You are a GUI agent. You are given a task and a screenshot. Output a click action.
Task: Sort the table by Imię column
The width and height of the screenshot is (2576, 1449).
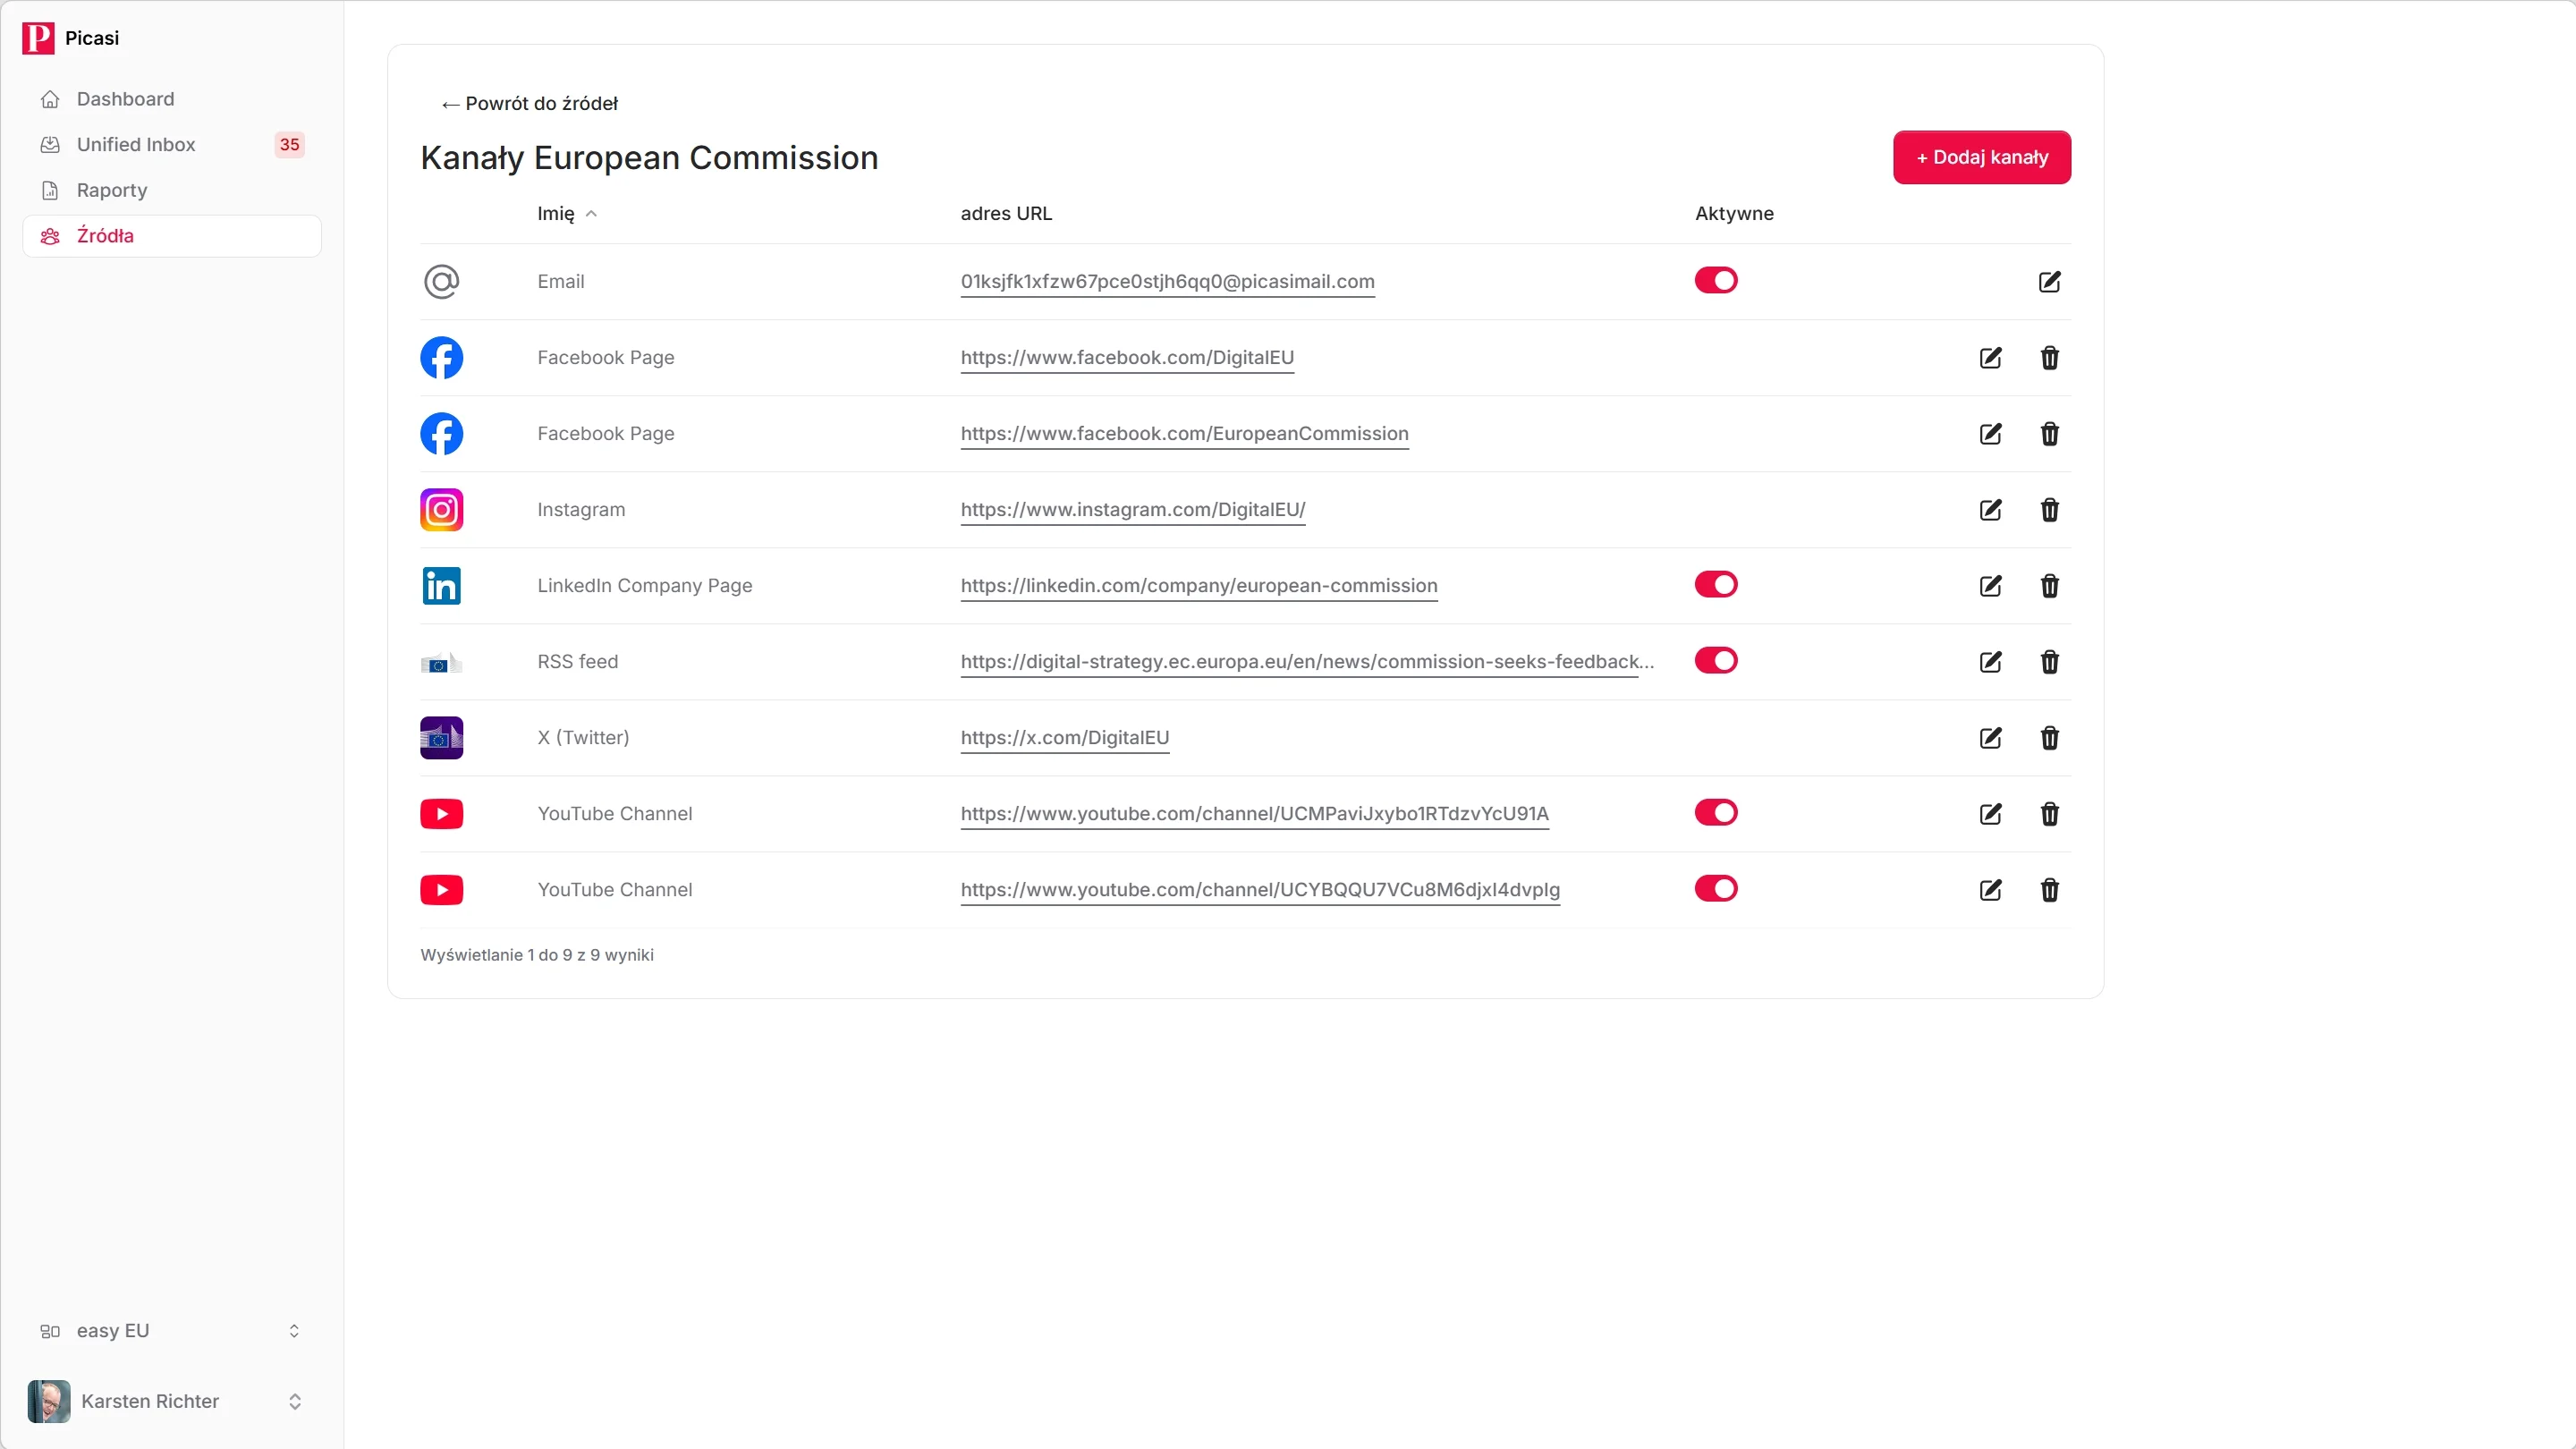(566, 214)
